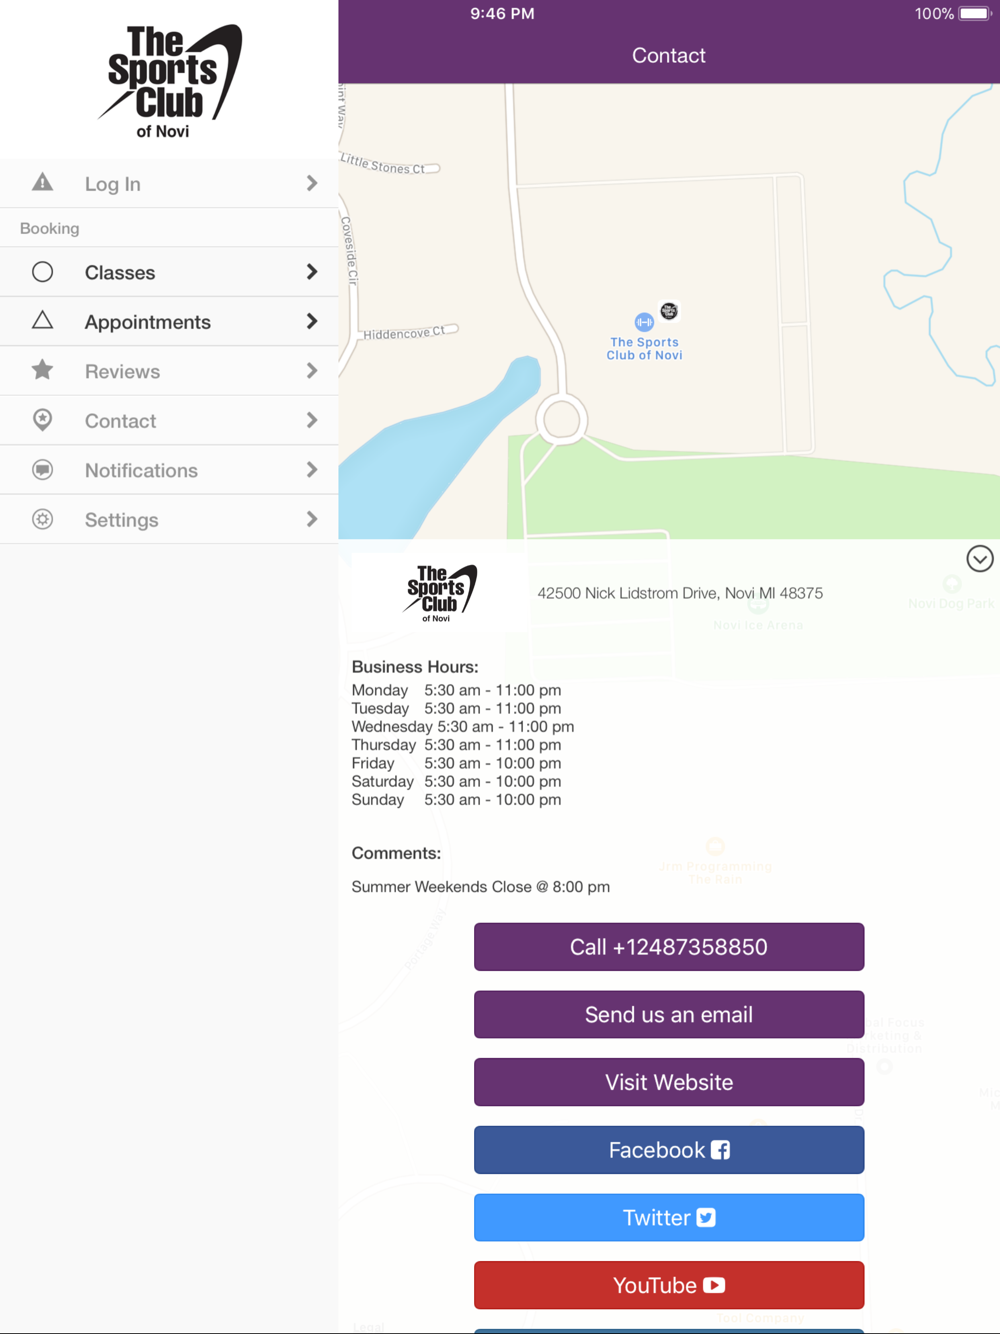Screen dimensions: 1000x1334
Task: Open the YouTube channel button
Action: coord(669,1285)
